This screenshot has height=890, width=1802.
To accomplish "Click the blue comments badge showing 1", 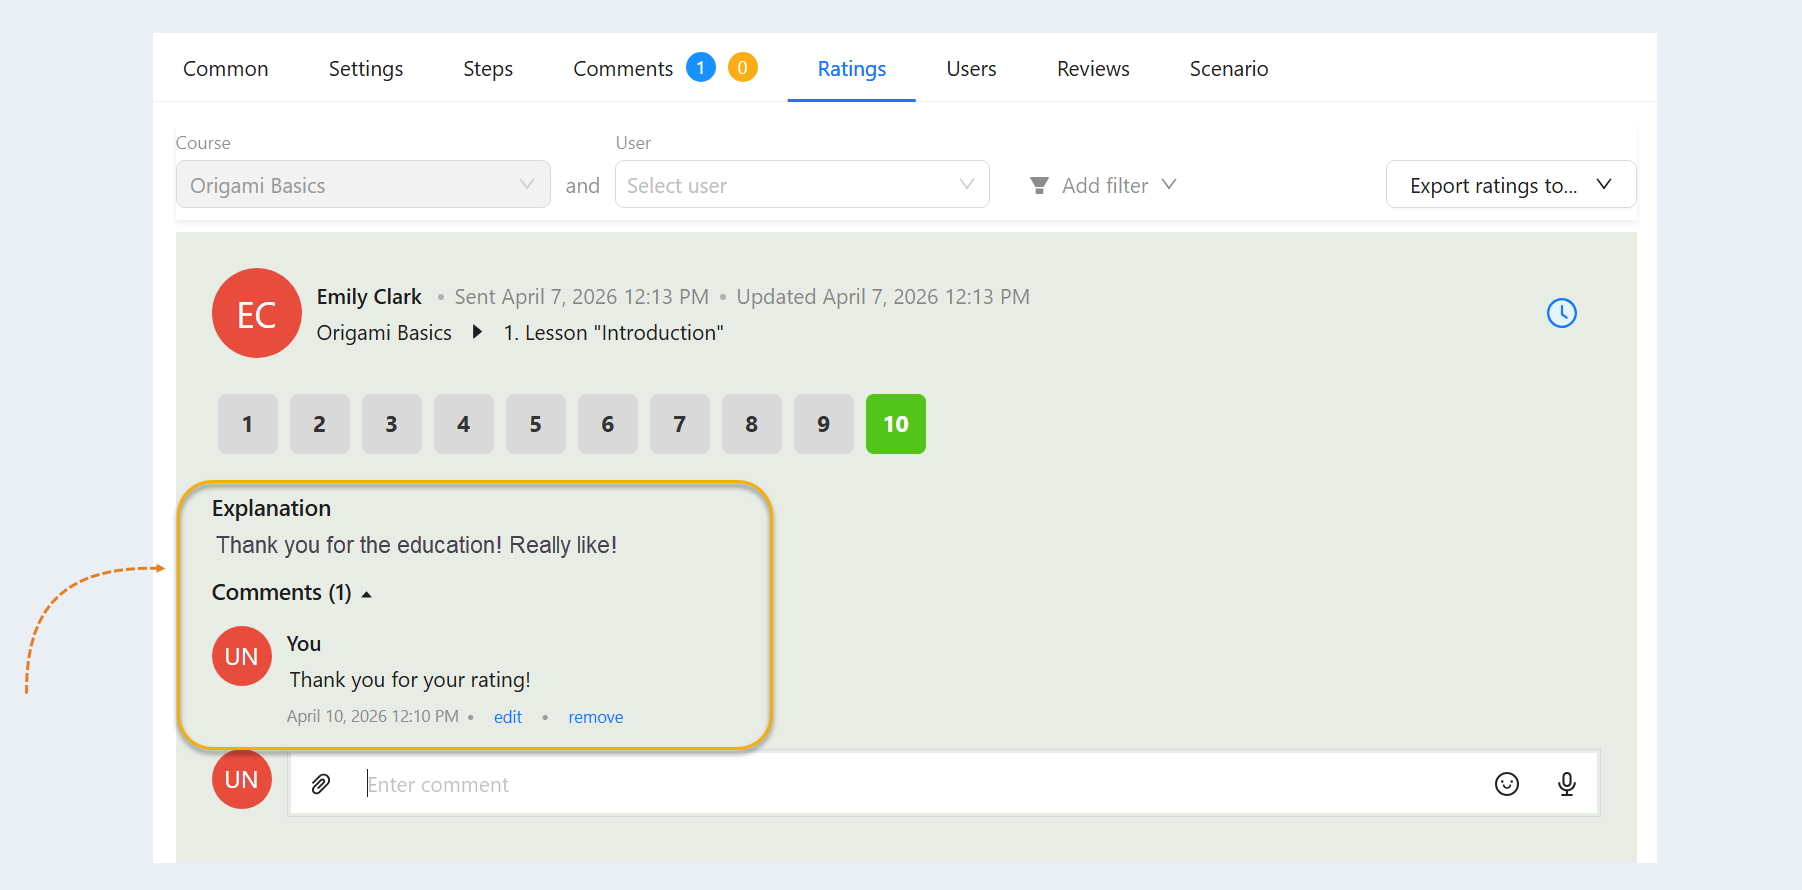I will tap(700, 68).
